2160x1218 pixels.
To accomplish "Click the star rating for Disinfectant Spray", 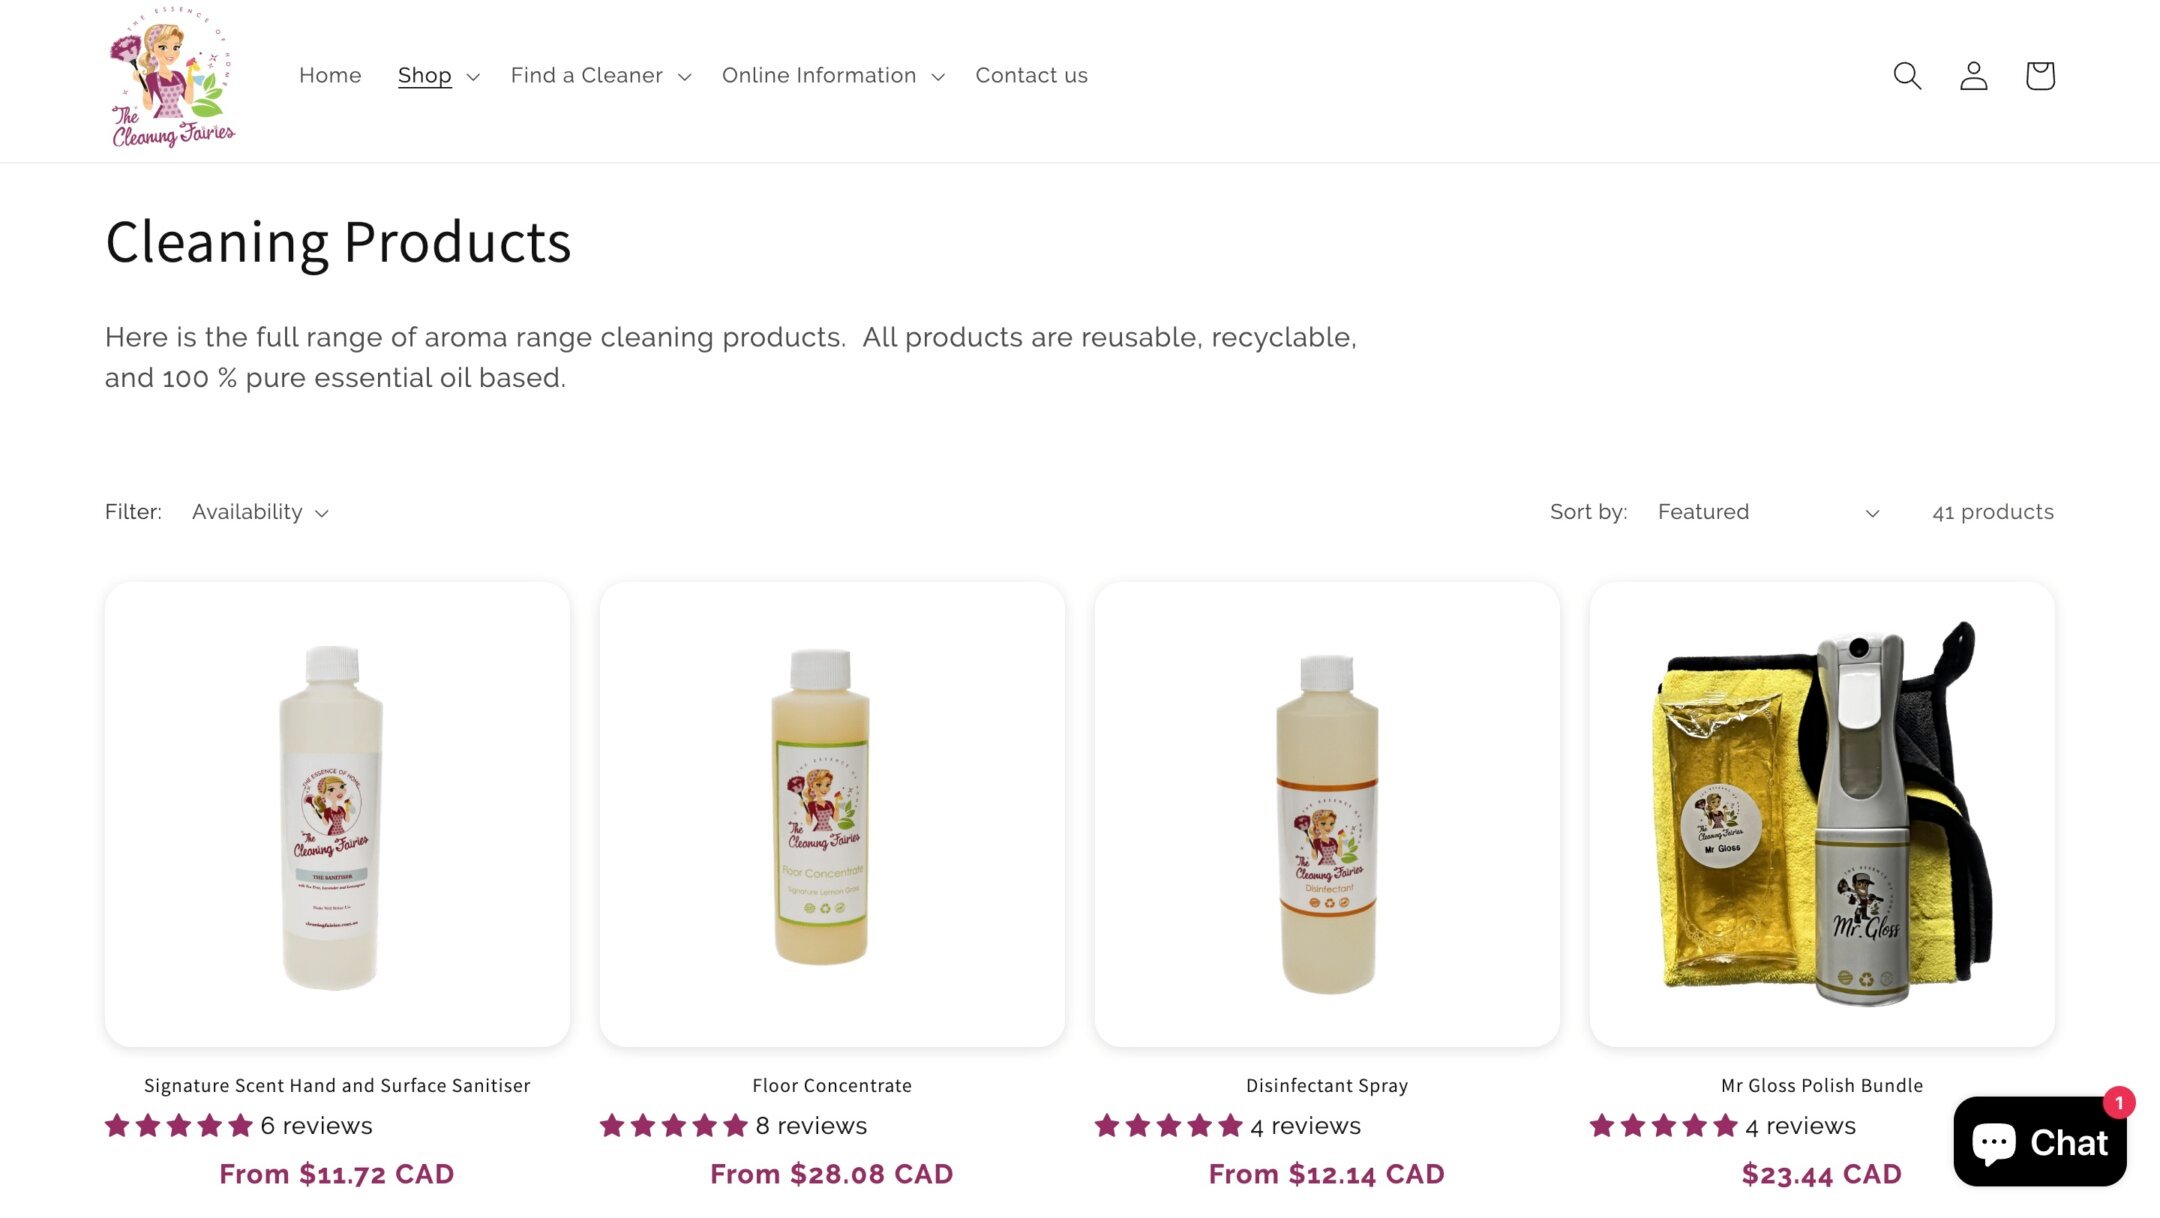I will click(x=1167, y=1125).
